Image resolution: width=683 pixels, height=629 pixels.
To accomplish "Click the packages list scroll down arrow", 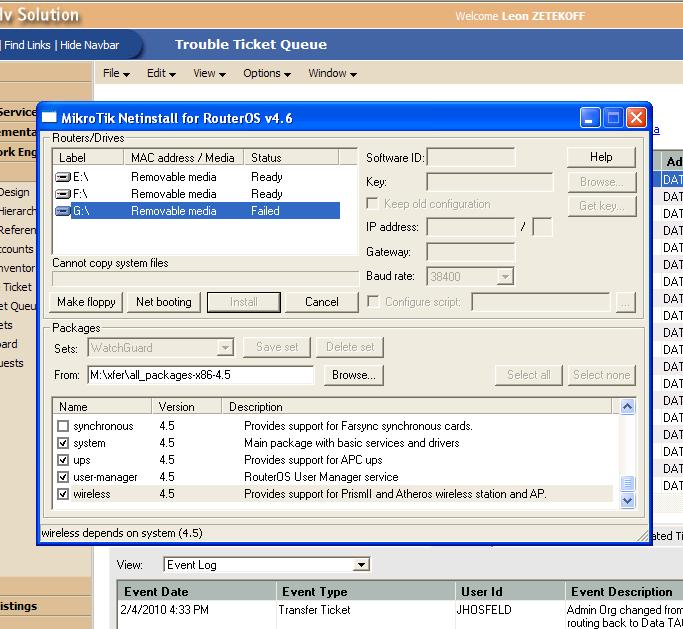I will point(627,500).
